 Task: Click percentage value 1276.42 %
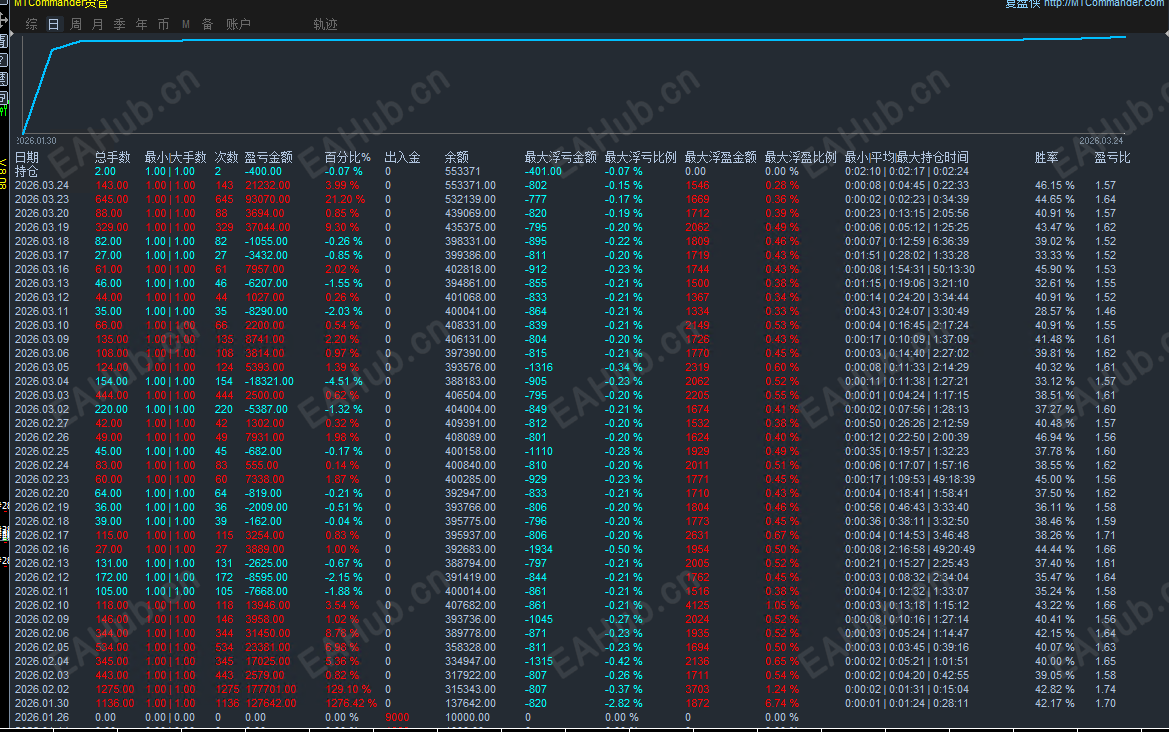point(351,704)
